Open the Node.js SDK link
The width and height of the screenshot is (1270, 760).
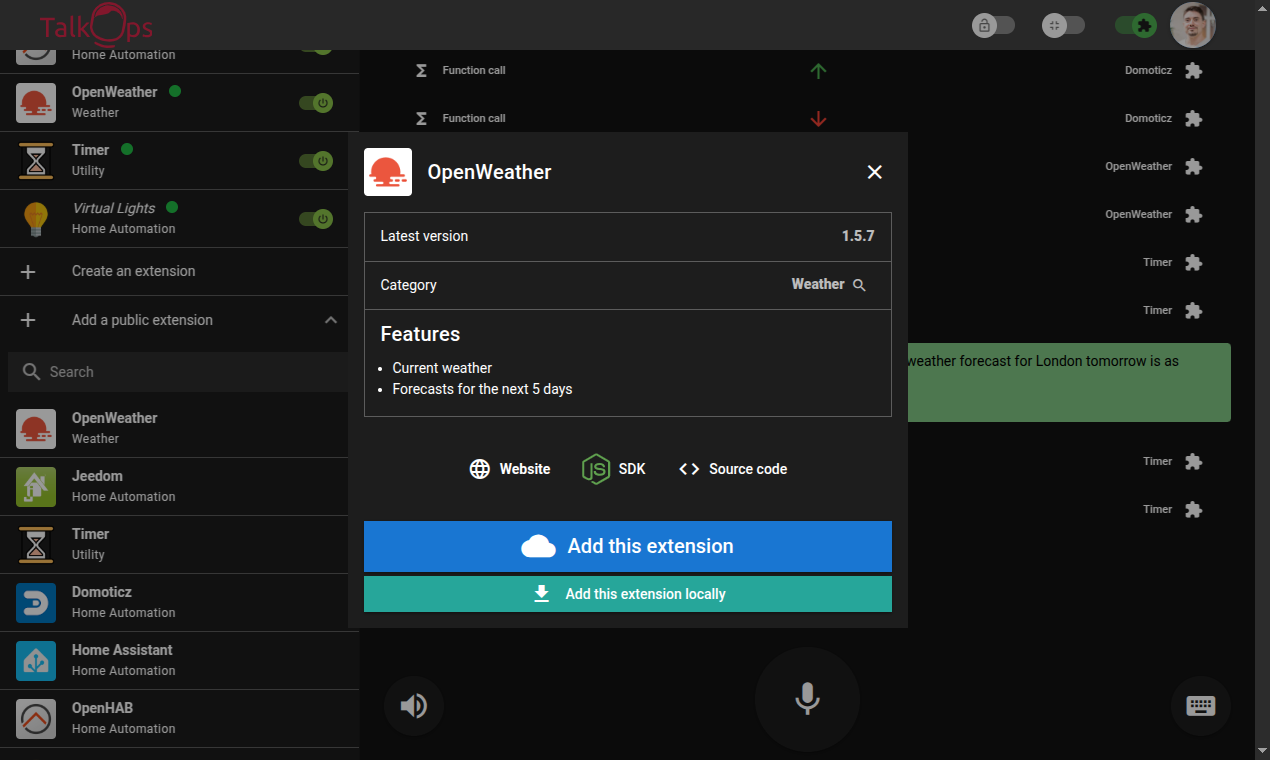pos(614,469)
